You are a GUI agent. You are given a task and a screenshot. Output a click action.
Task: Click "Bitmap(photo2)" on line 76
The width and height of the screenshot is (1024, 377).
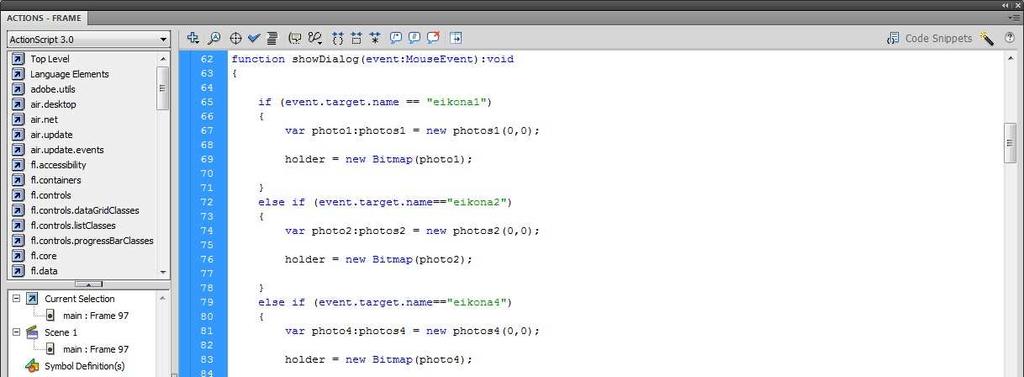(x=419, y=259)
